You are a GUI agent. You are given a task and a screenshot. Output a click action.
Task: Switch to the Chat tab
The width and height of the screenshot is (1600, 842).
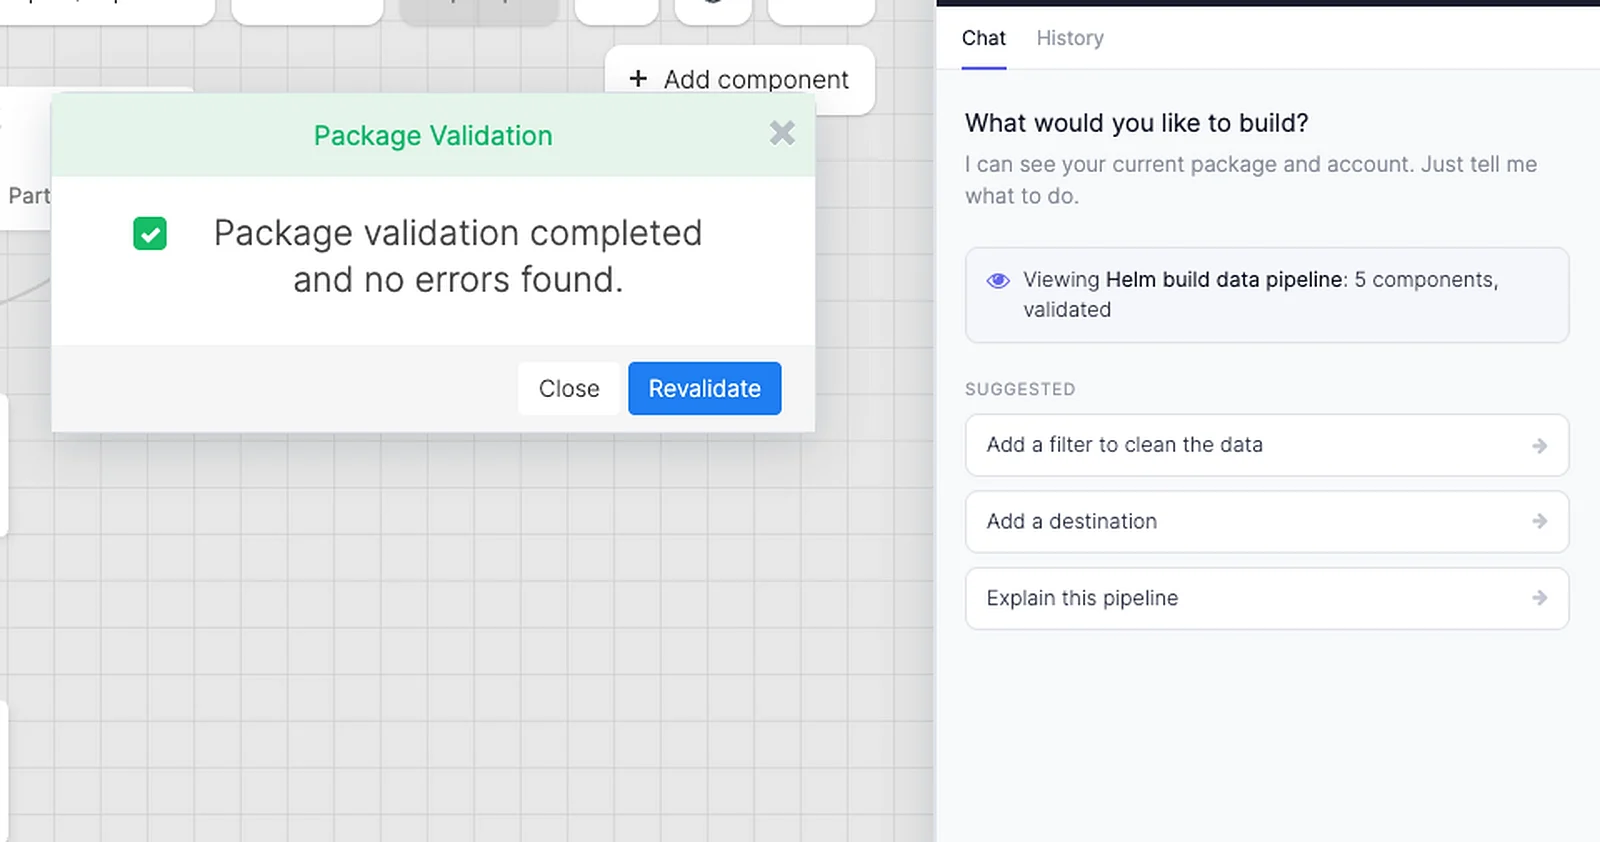click(984, 38)
